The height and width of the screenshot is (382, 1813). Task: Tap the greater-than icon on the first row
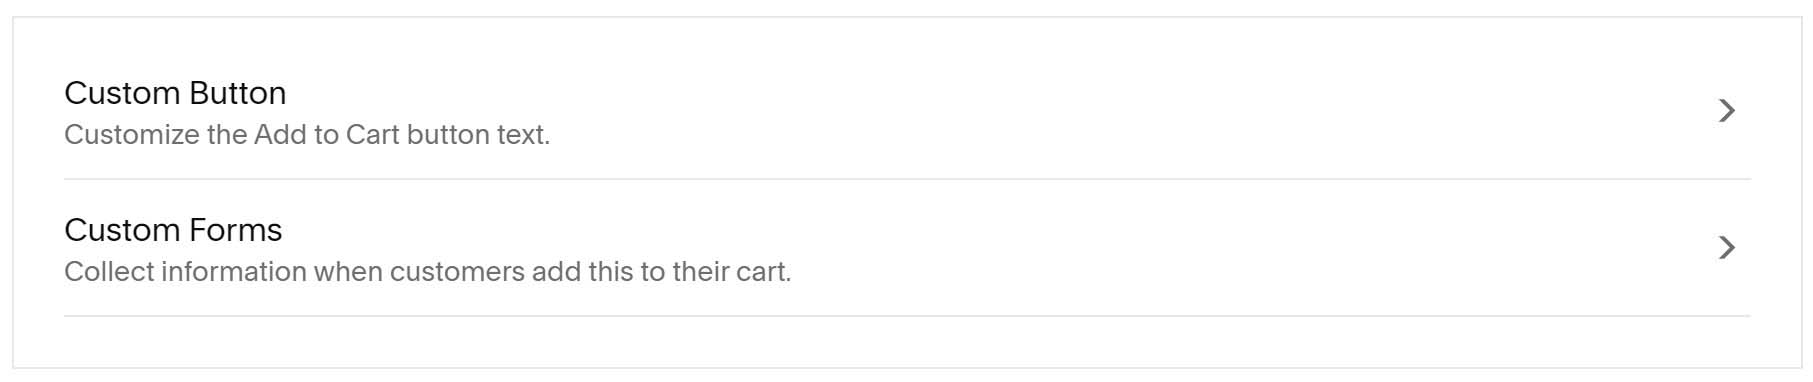click(1726, 110)
